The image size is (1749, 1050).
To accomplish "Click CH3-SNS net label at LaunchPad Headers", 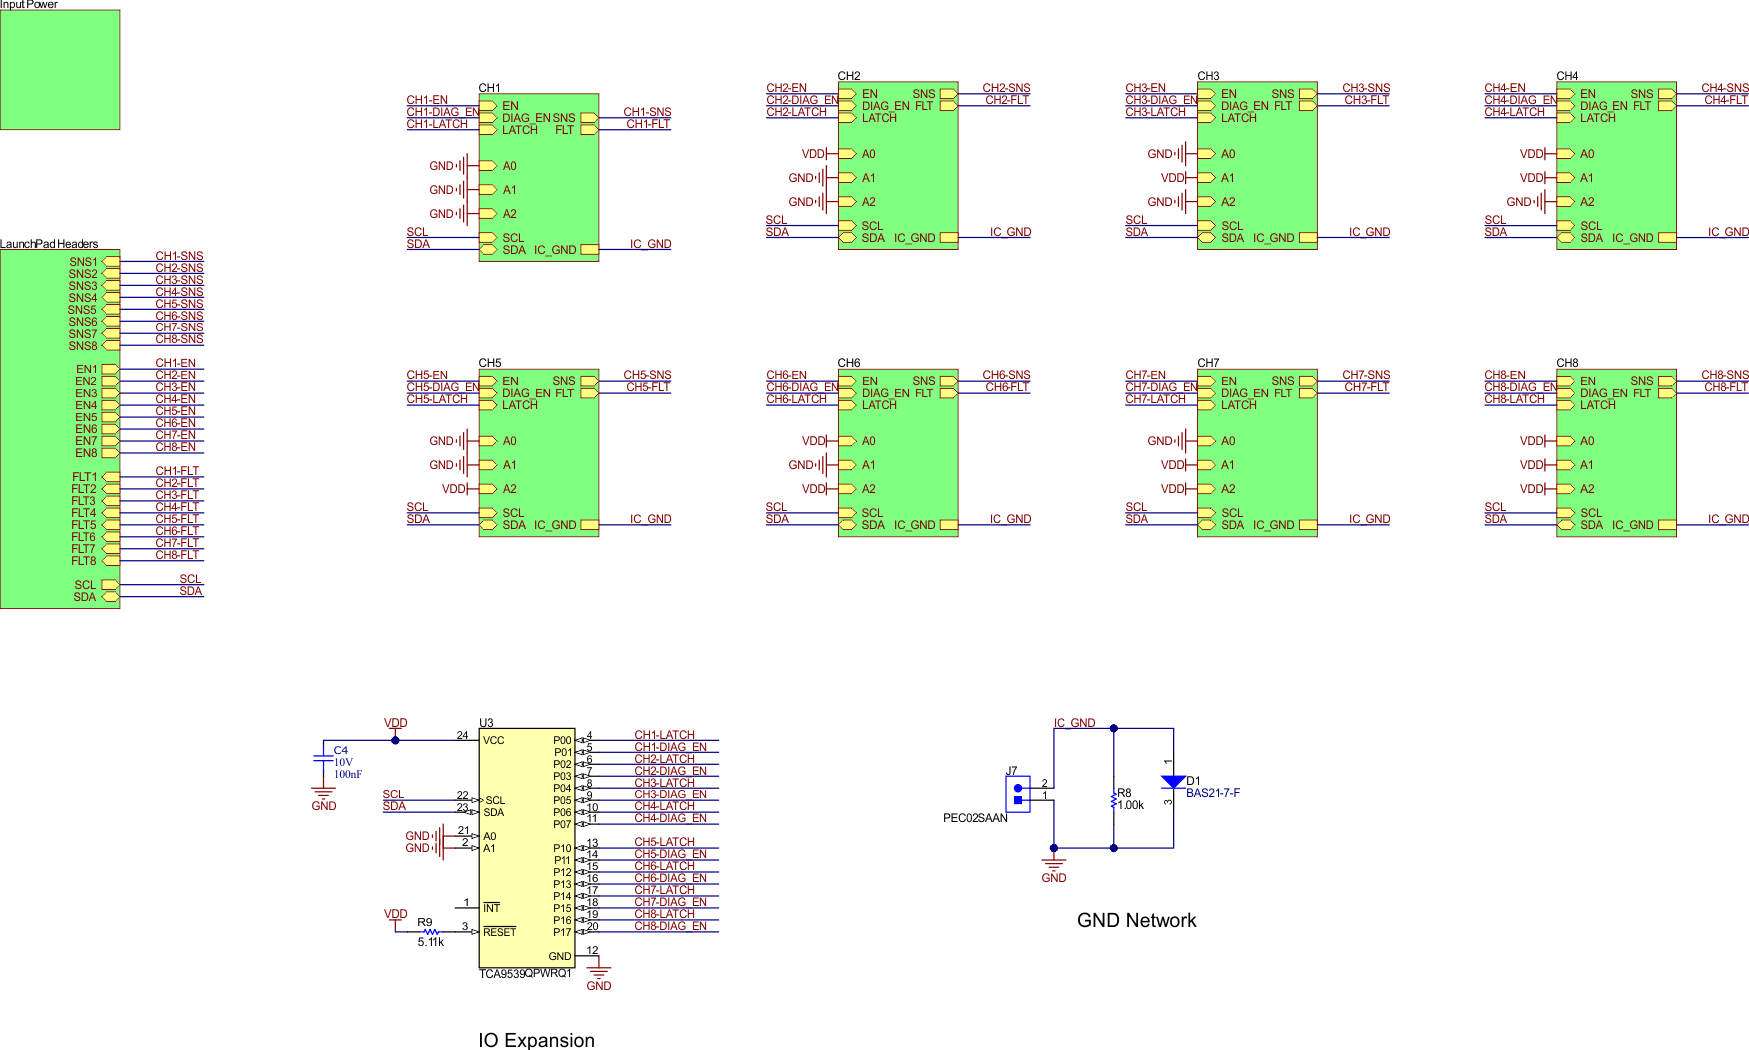I will (x=179, y=280).
